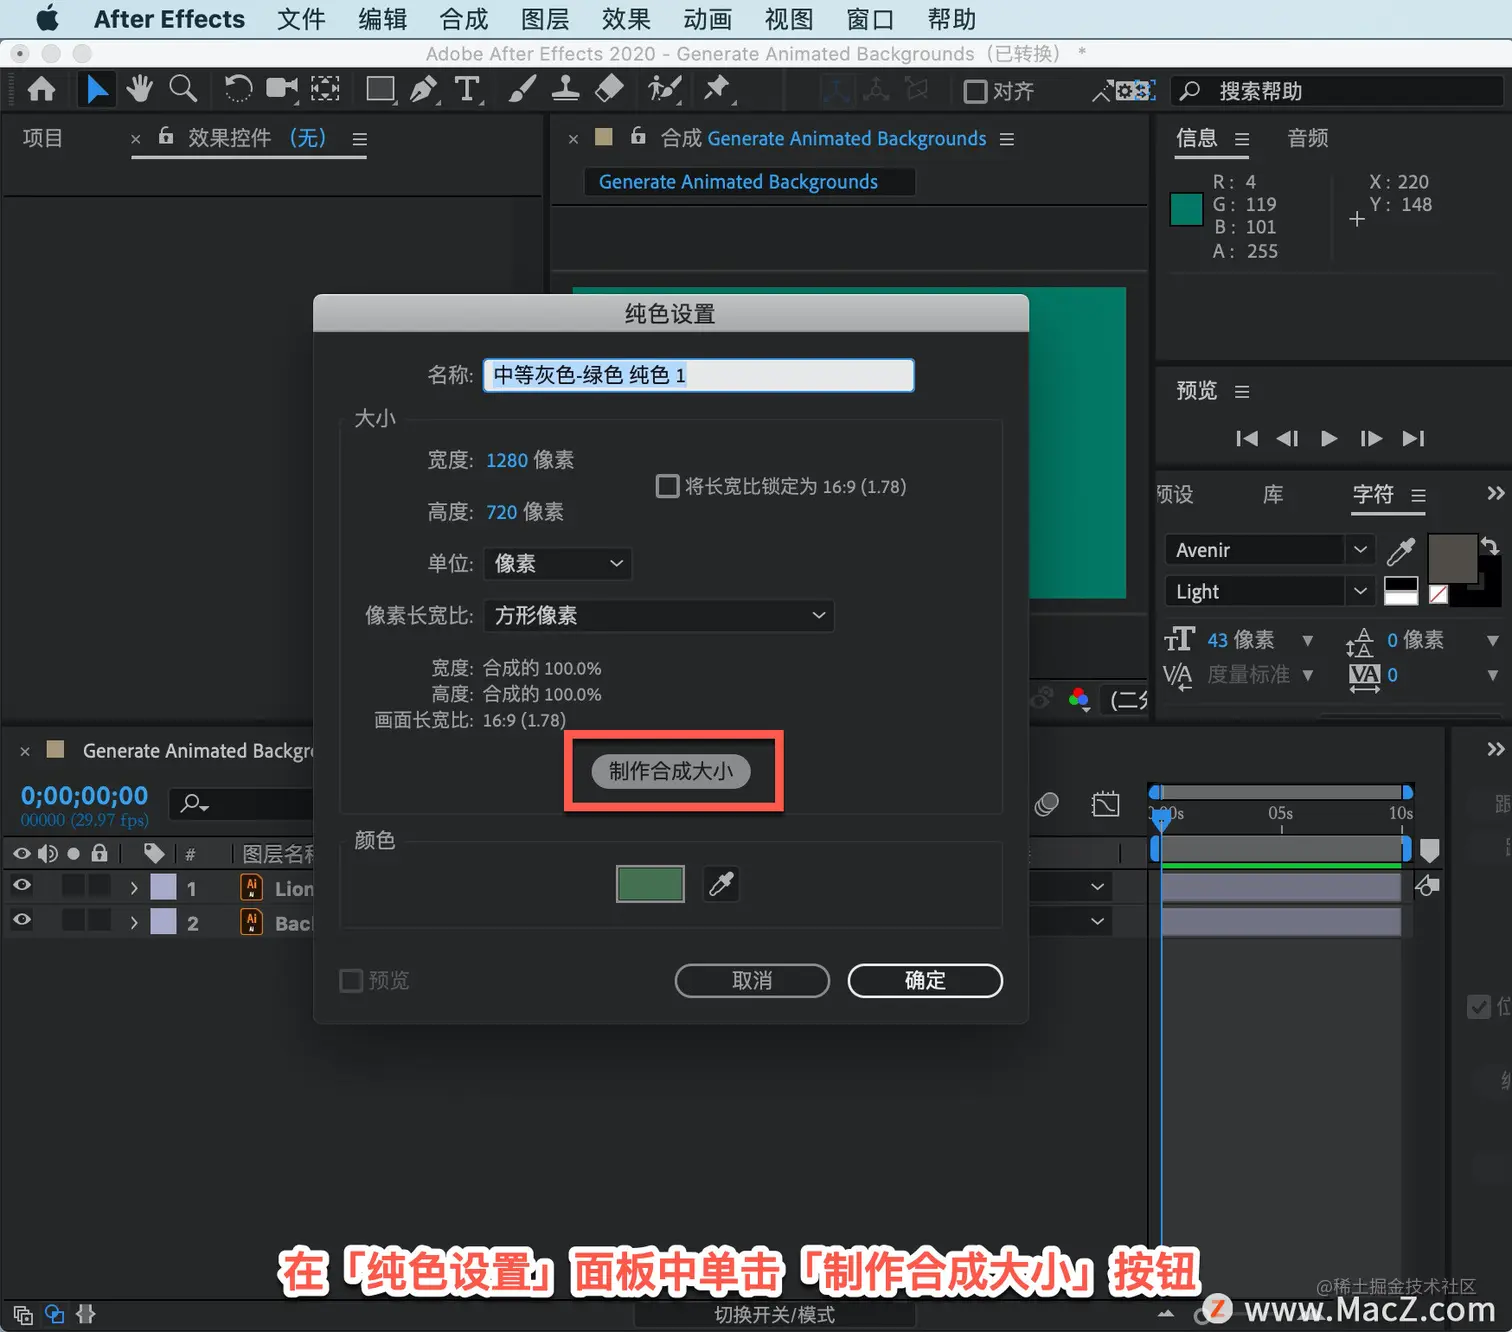Click the timeline search magnifier icon

(x=194, y=803)
